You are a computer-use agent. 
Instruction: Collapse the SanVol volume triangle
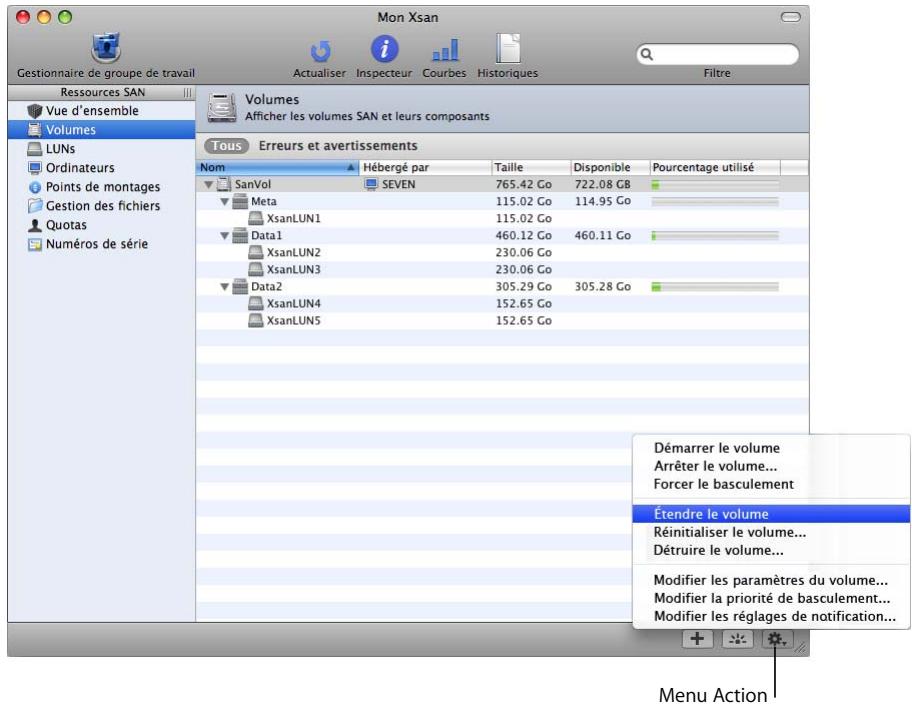point(208,184)
